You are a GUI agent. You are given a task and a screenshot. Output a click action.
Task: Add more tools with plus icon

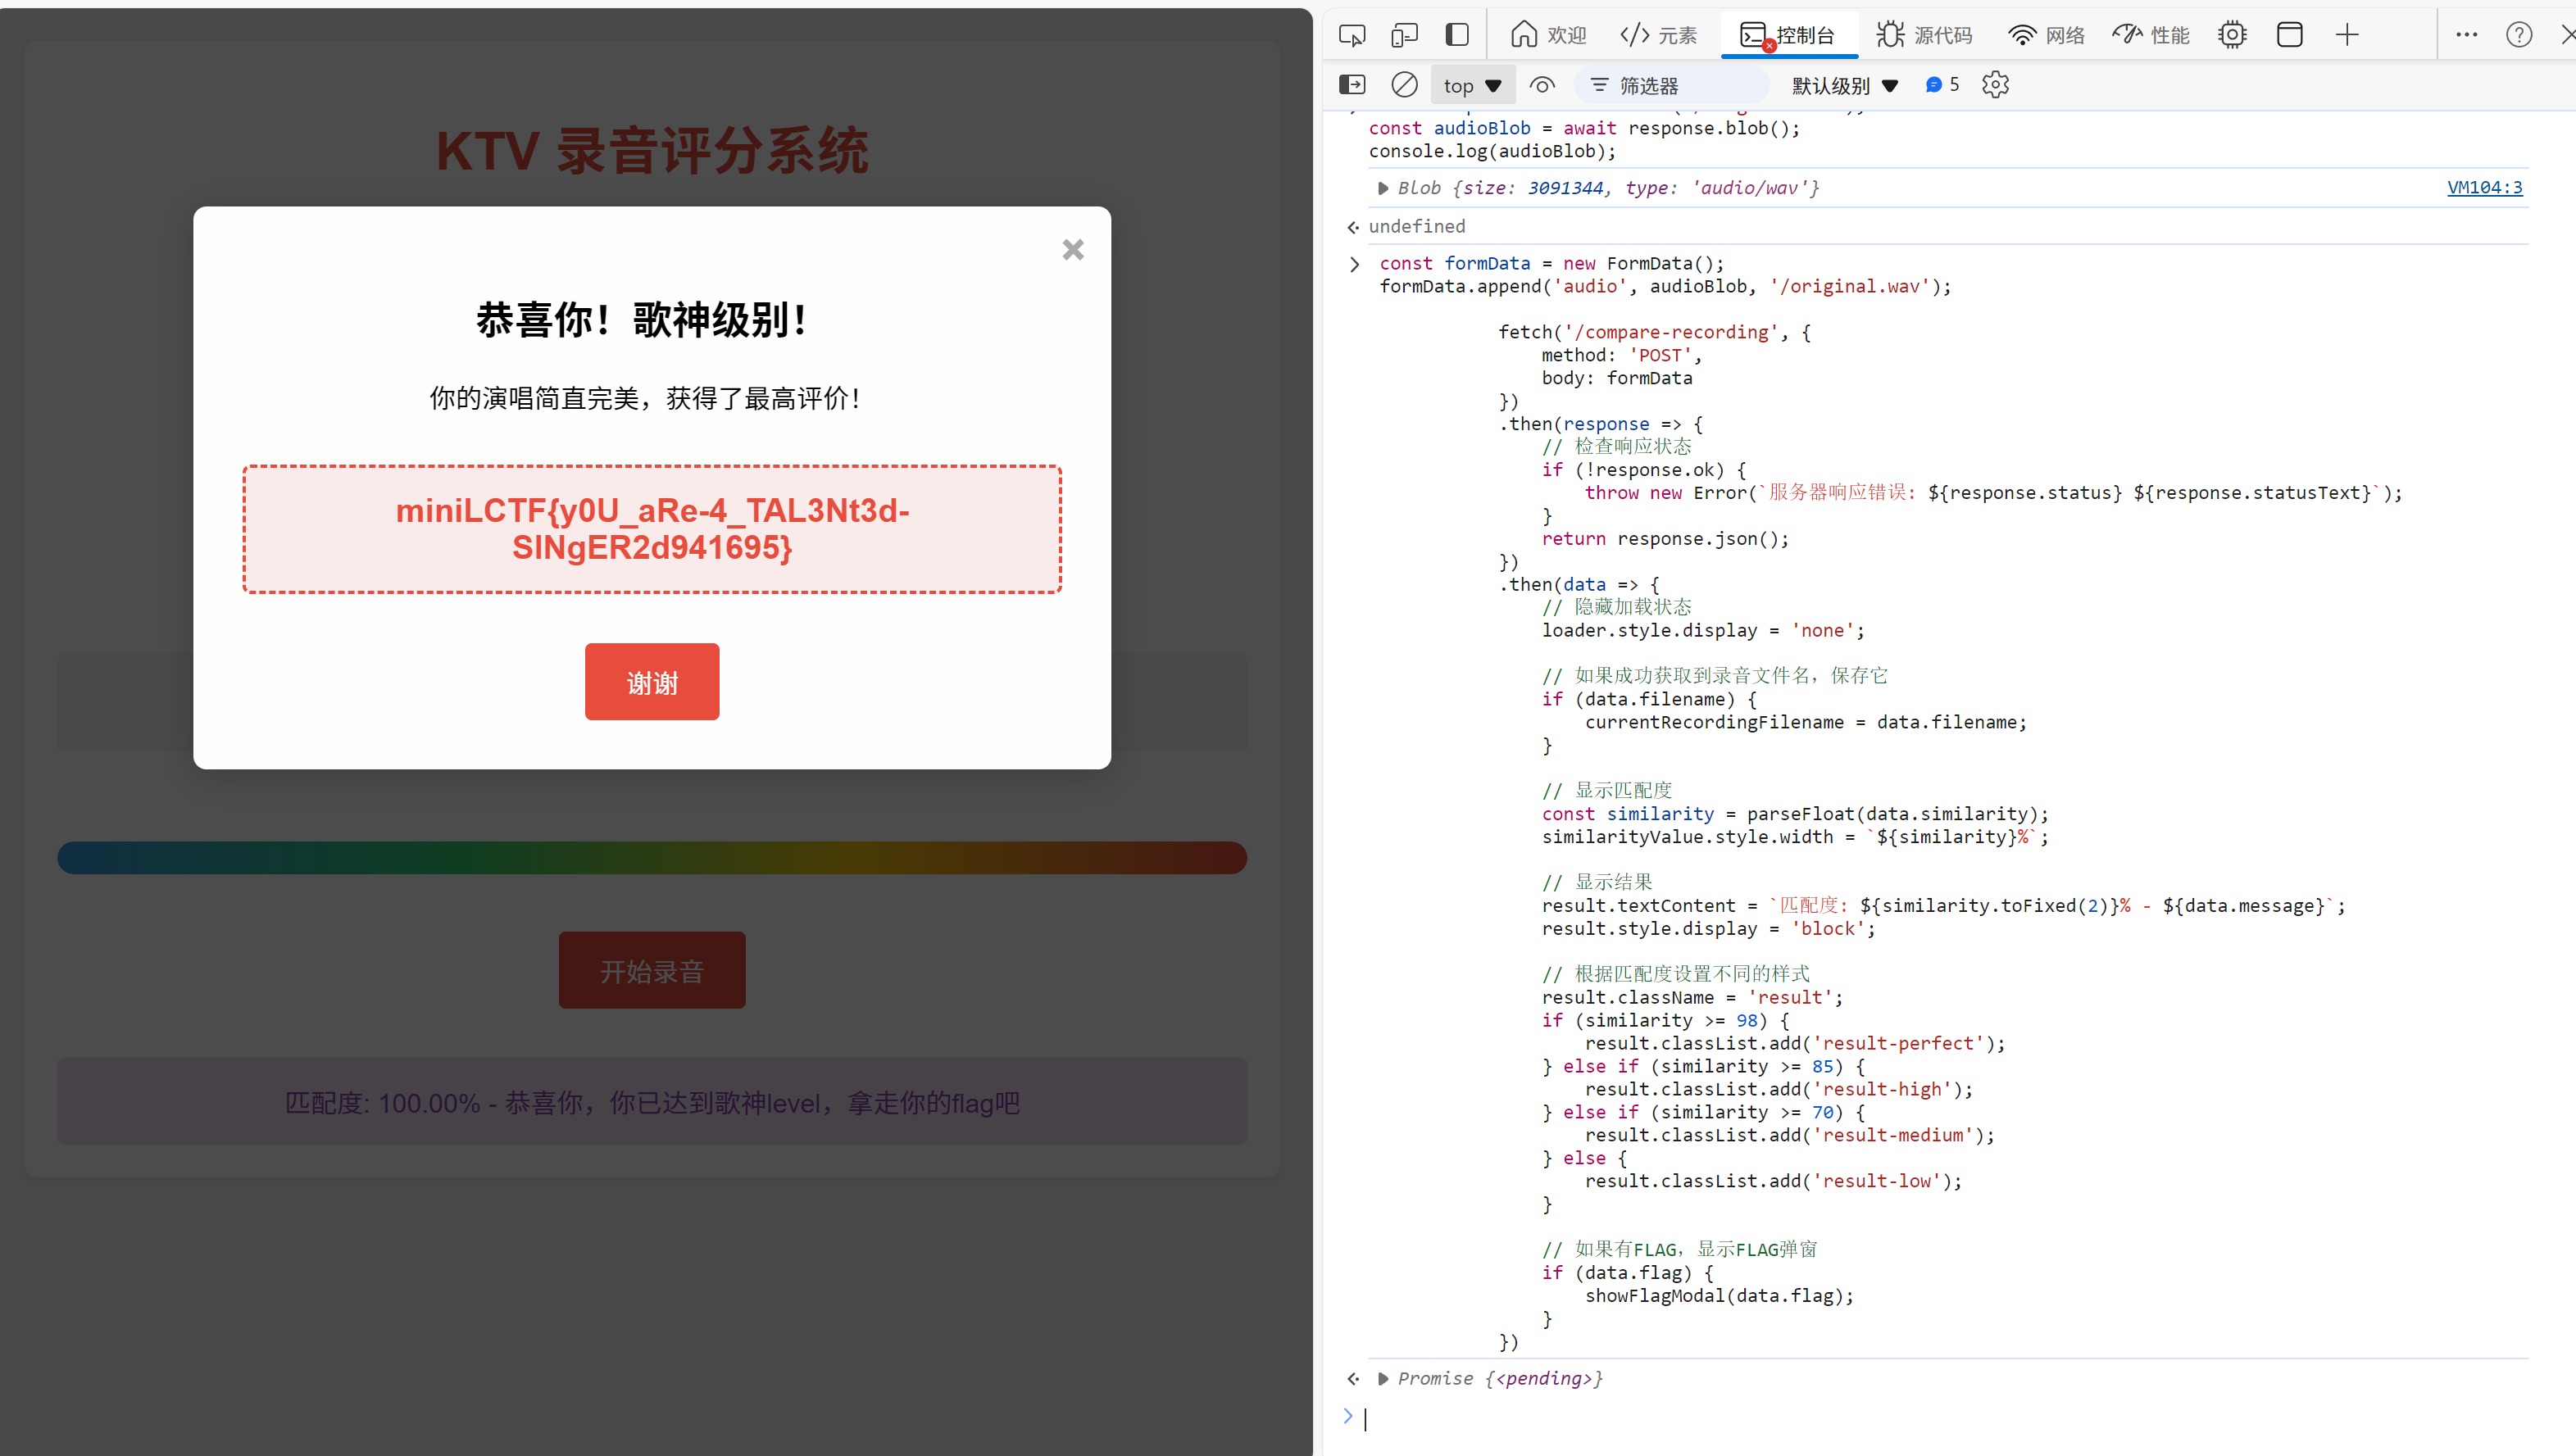(x=2347, y=35)
